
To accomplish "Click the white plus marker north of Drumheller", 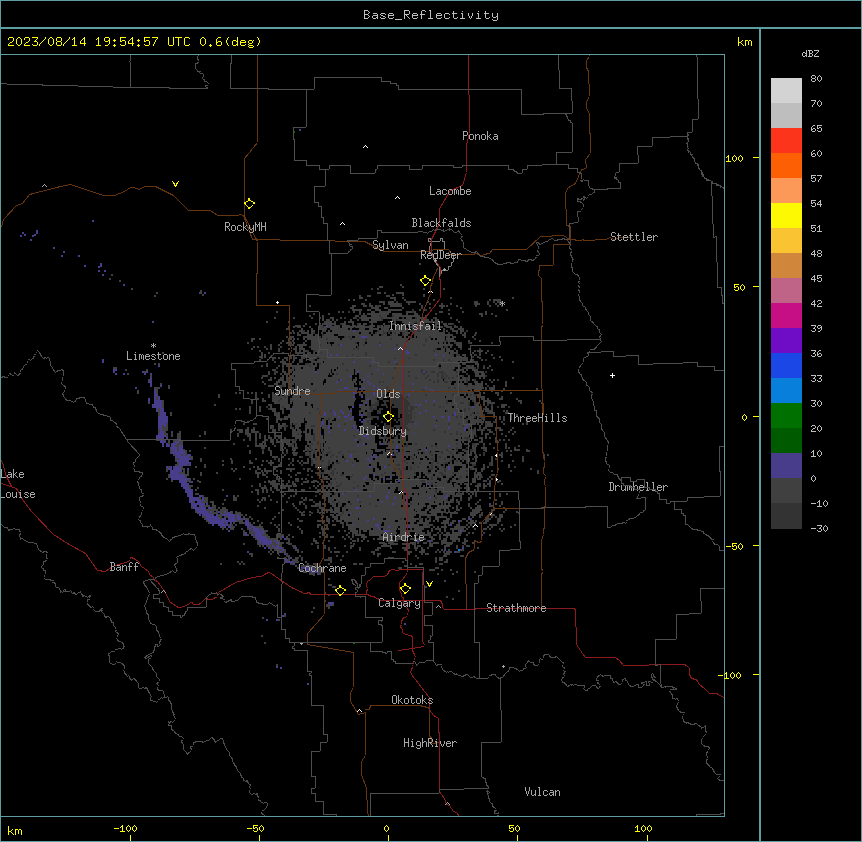I will 612,375.
